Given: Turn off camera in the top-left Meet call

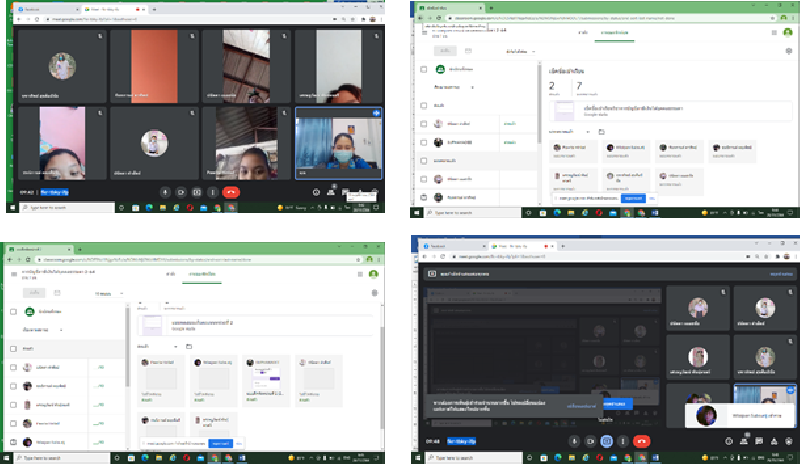Looking at the screenshot, I should click(181, 191).
